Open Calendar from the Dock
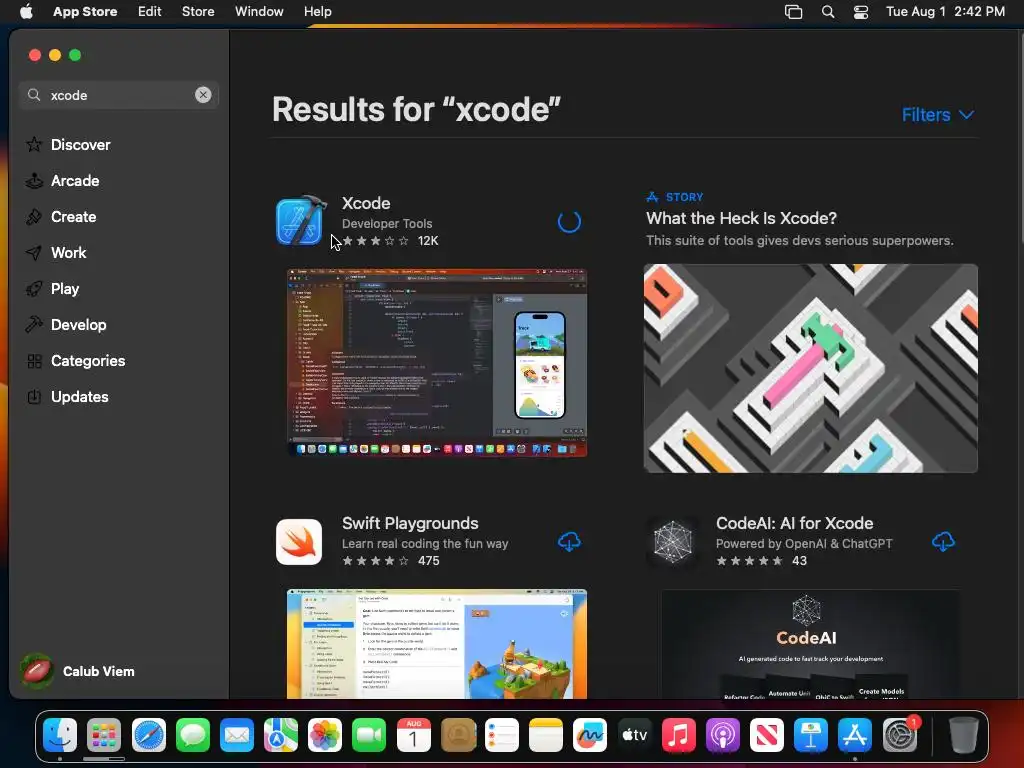The width and height of the screenshot is (1024, 768). click(x=413, y=735)
